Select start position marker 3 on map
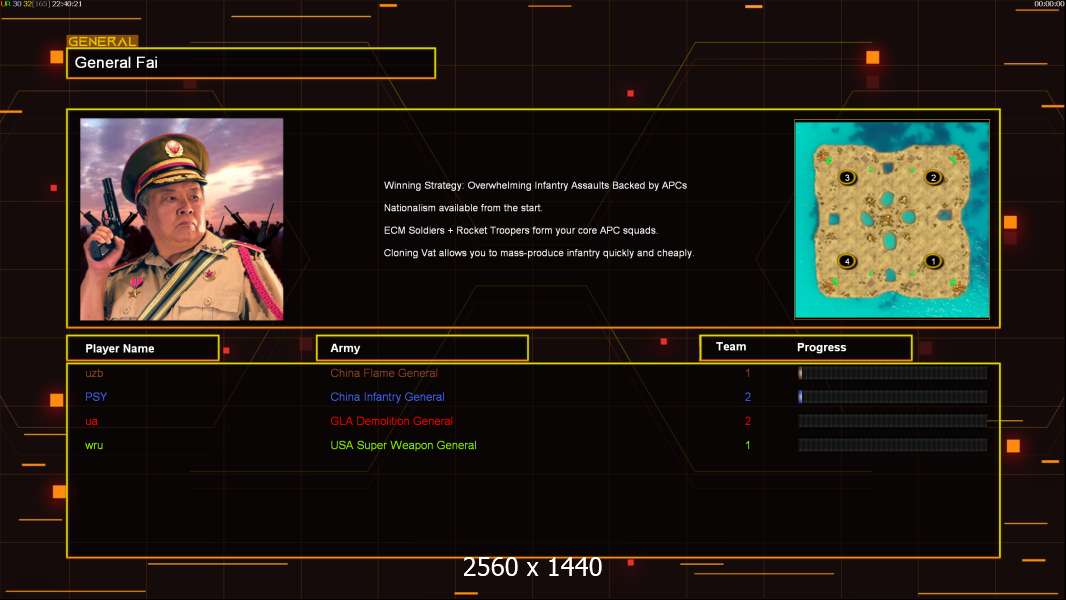Viewport: 1066px width, 600px height. (847, 177)
